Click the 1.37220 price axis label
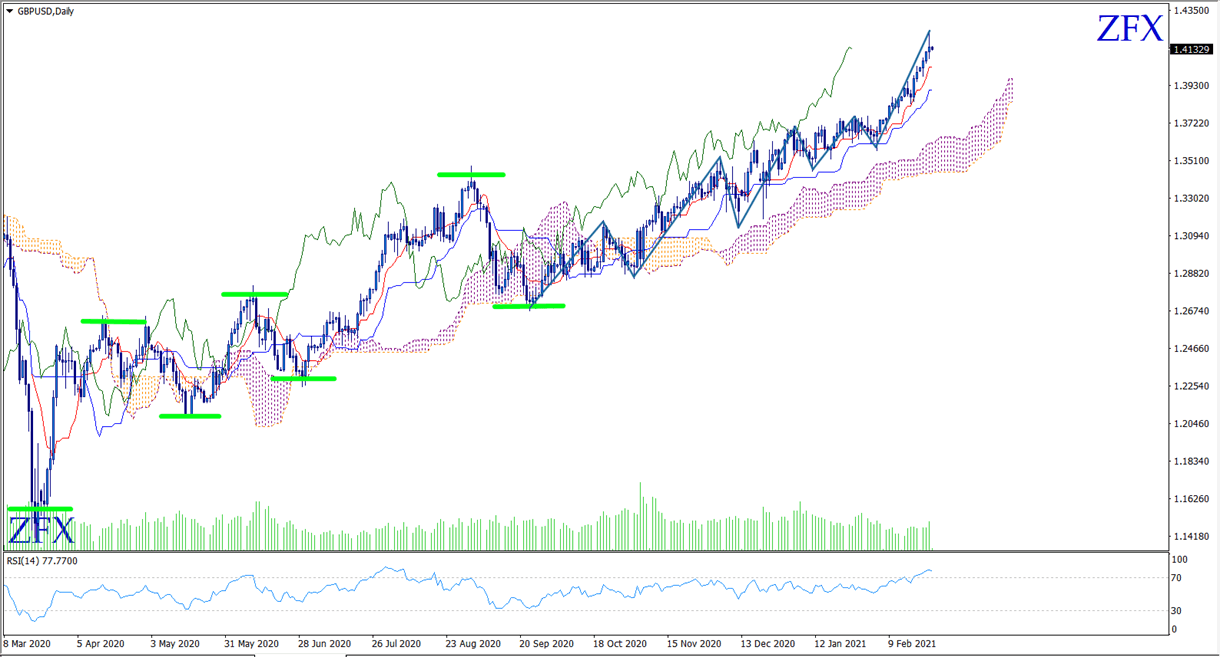The image size is (1220, 657). click(1194, 123)
